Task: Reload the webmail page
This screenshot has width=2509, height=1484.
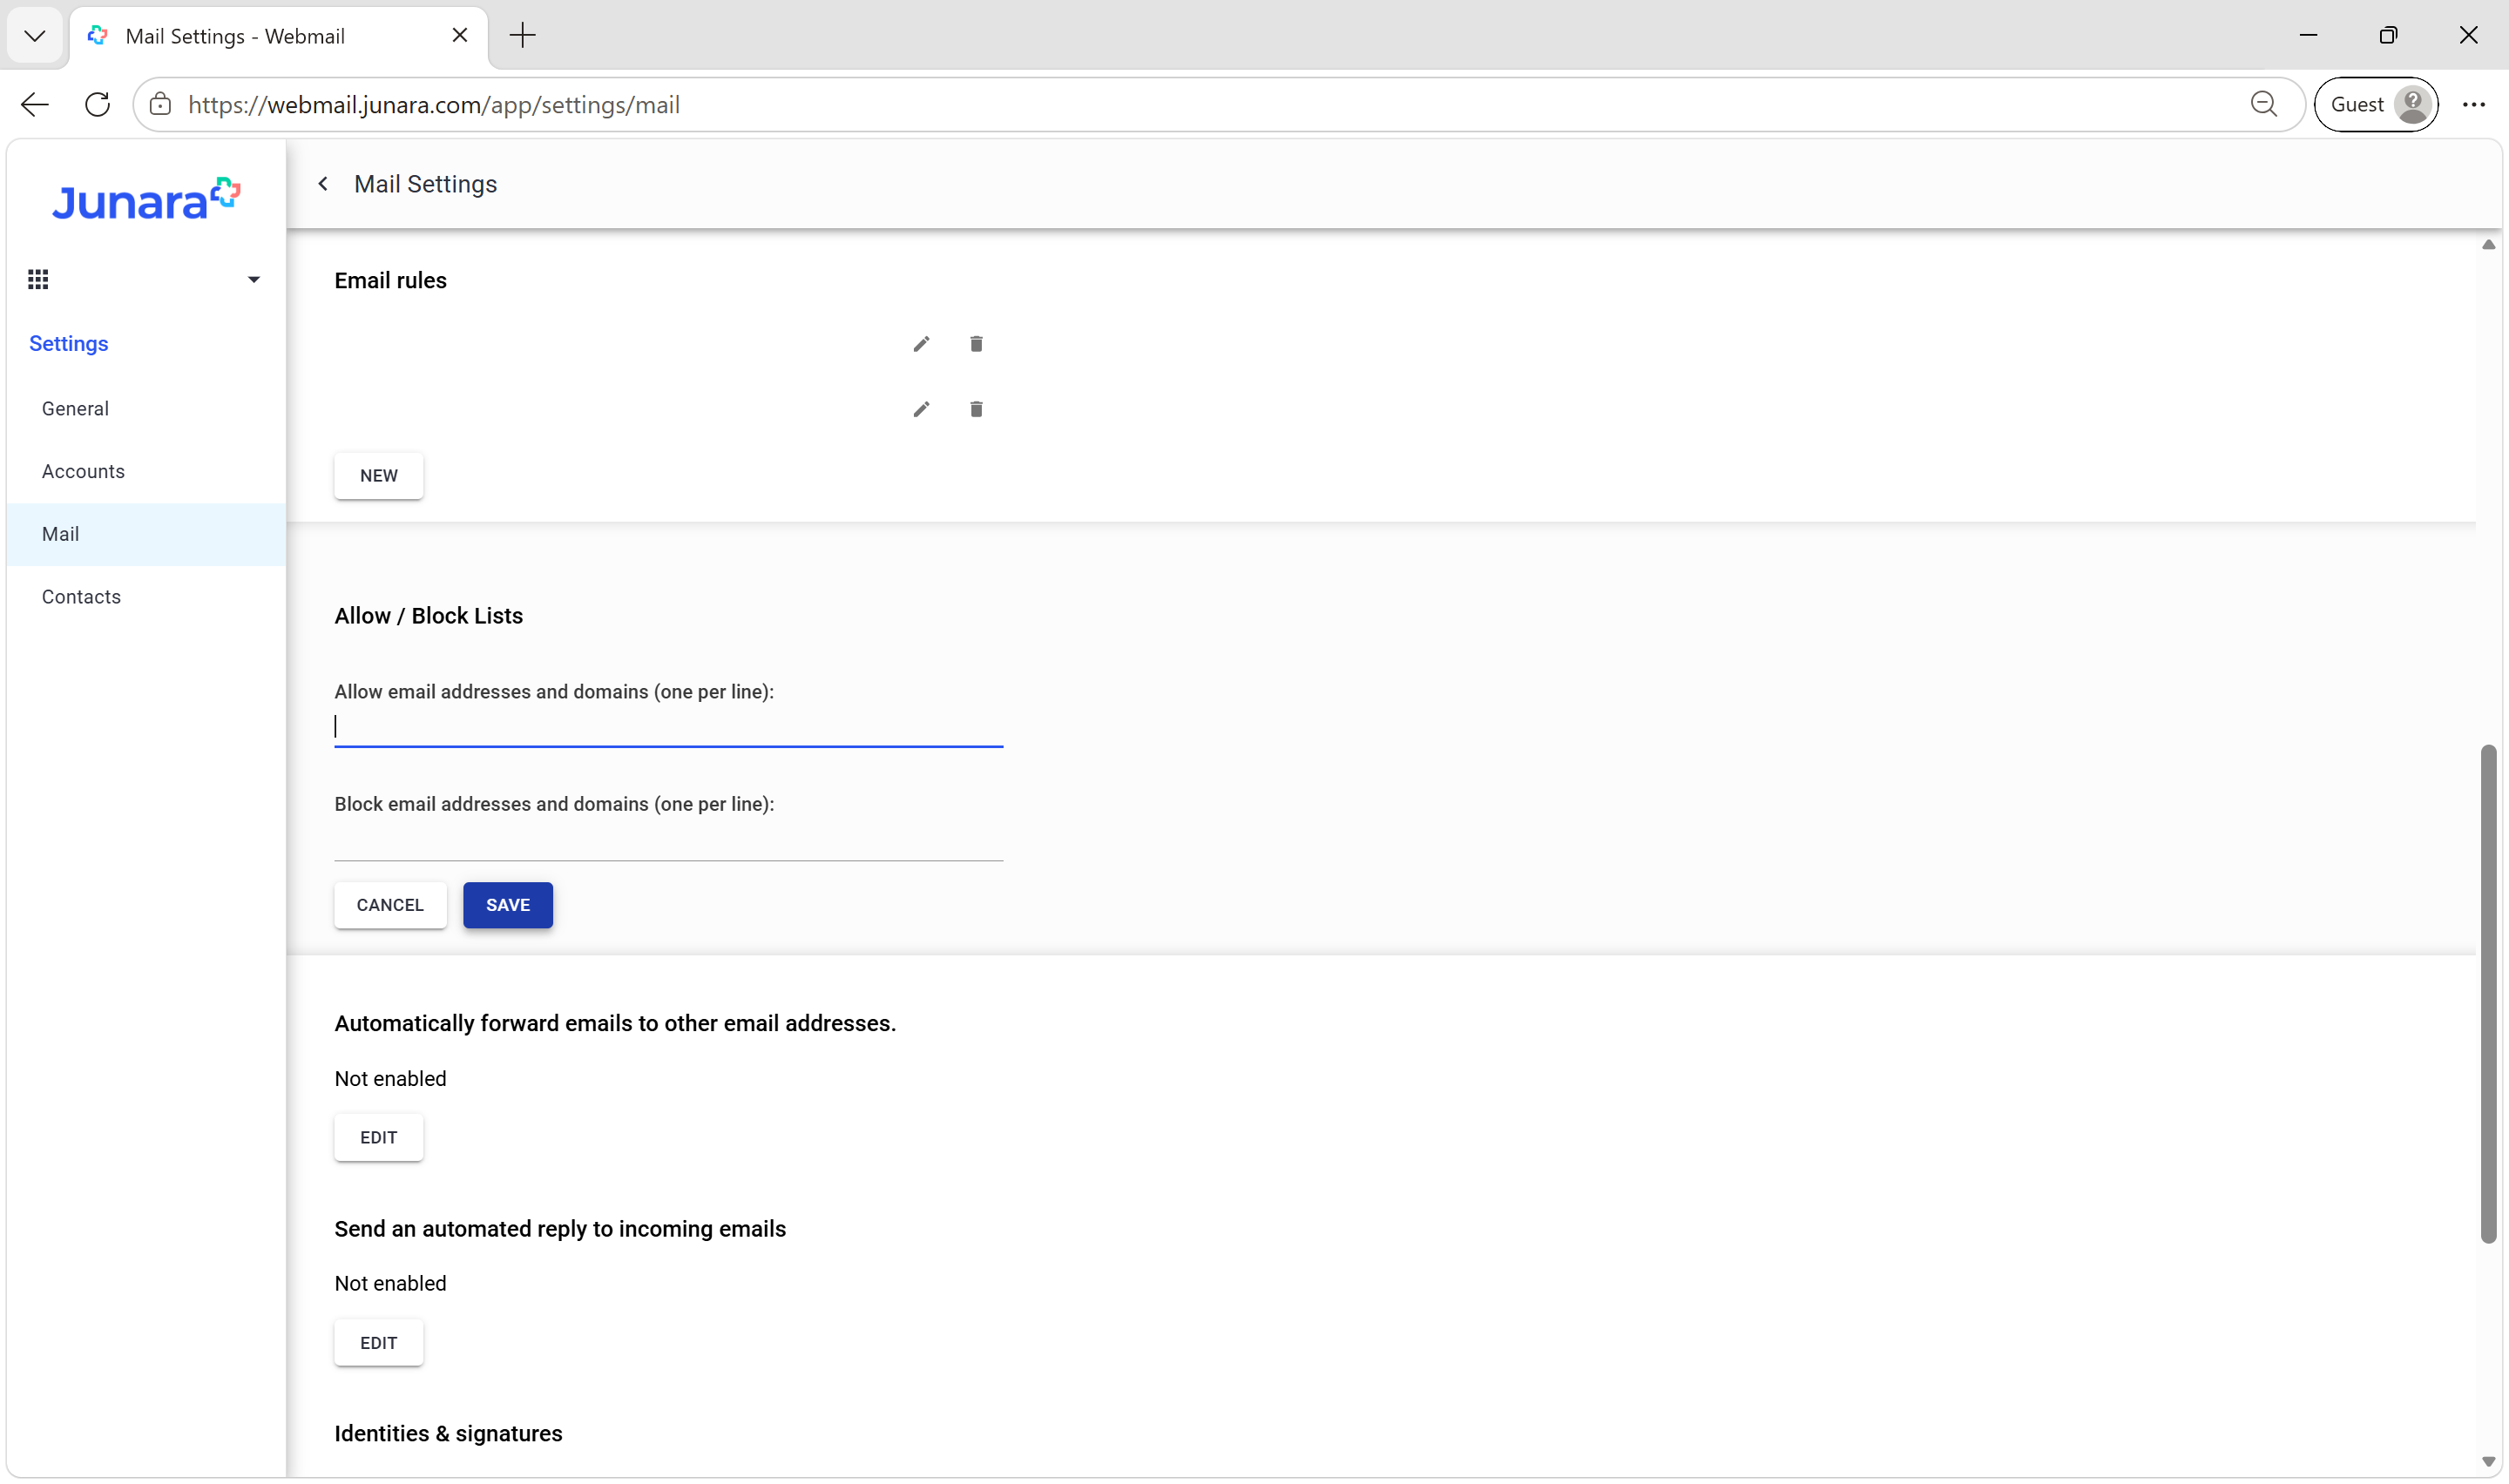Action: [97, 105]
